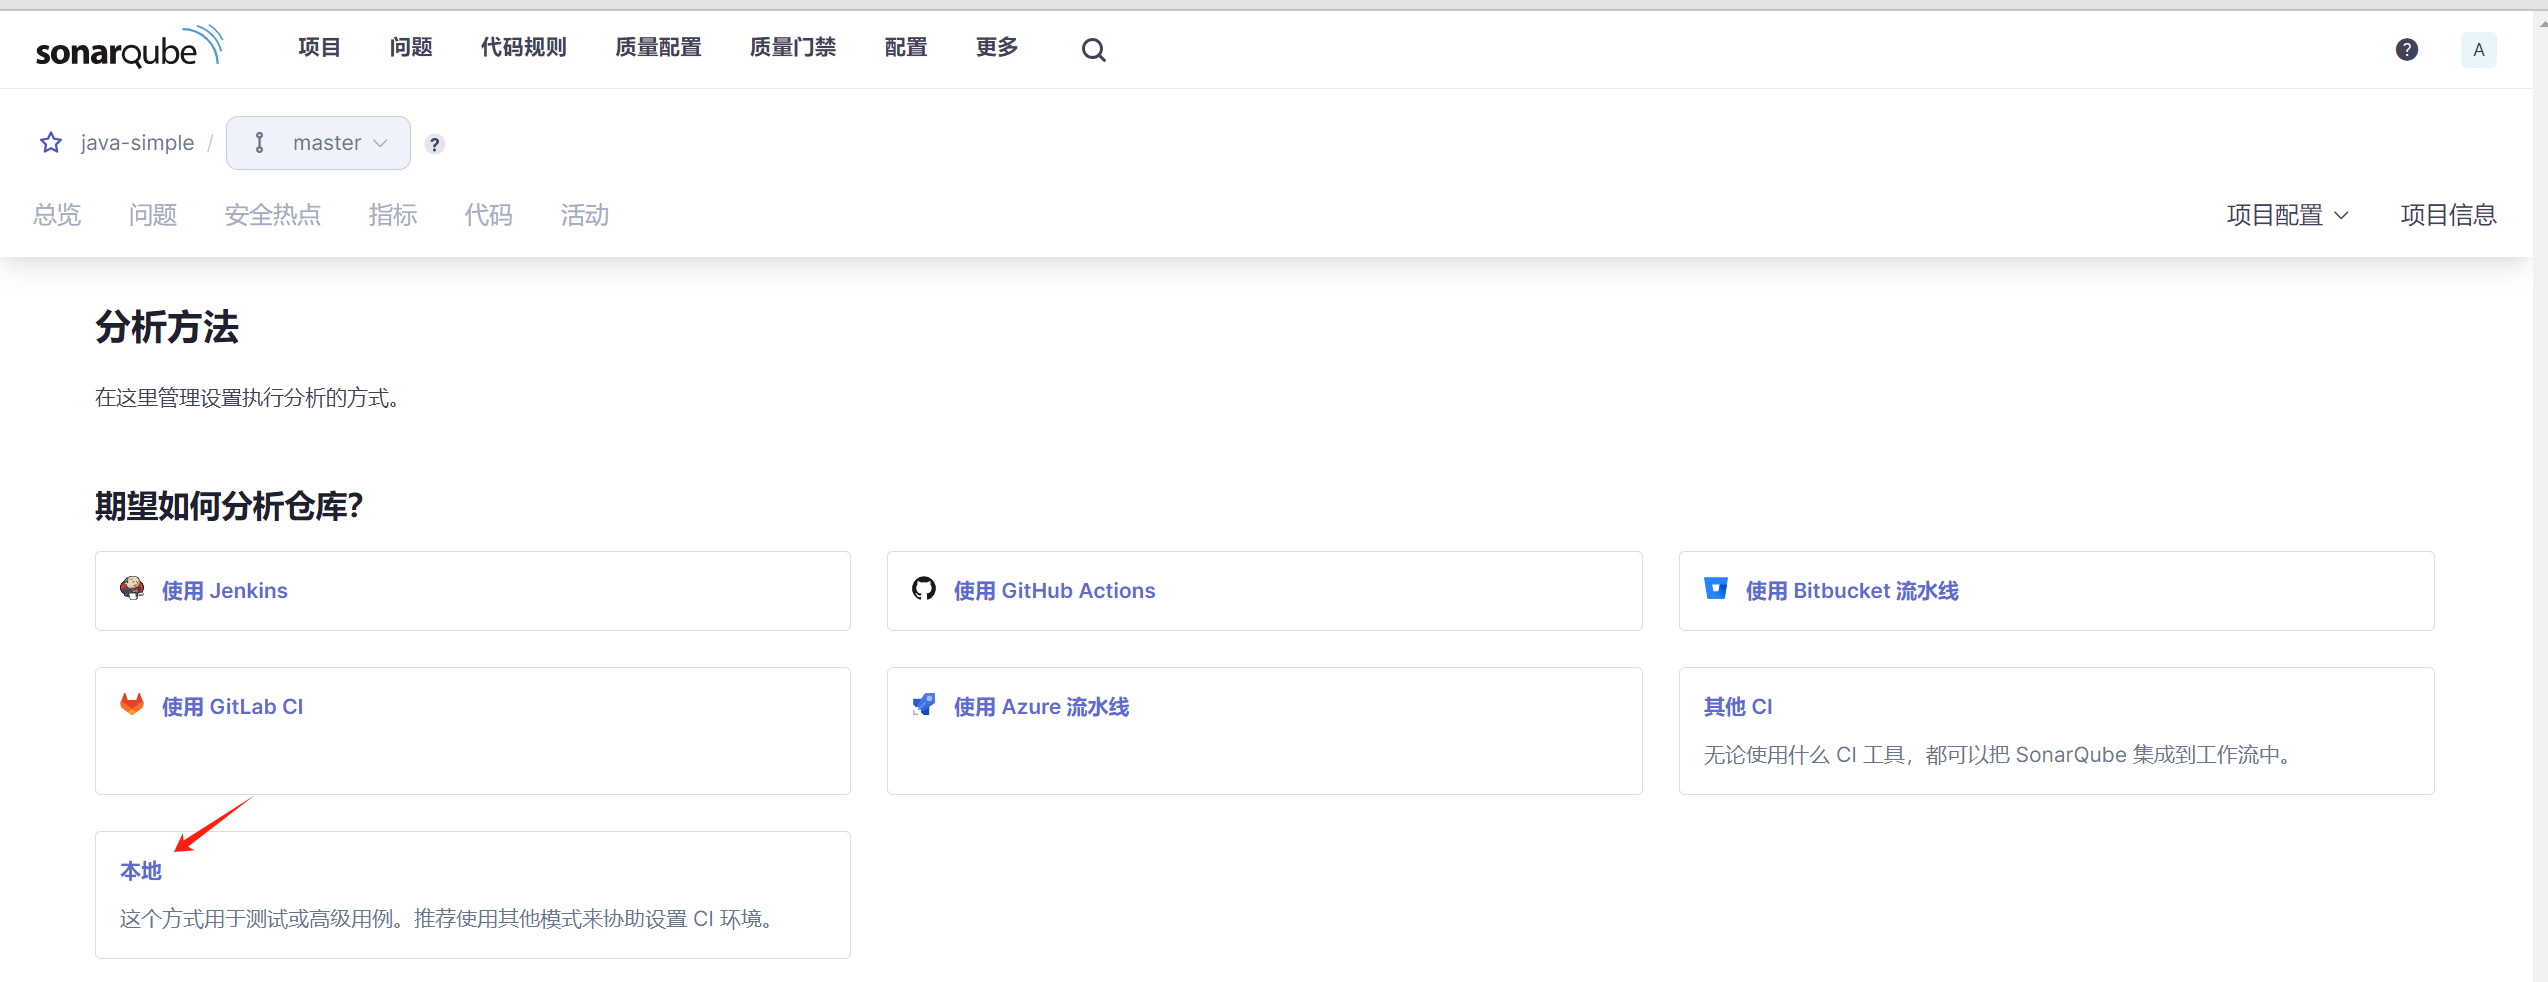This screenshot has width=2548, height=982.
Task: Open the 质量配置 menu
Action: [659, 47]
